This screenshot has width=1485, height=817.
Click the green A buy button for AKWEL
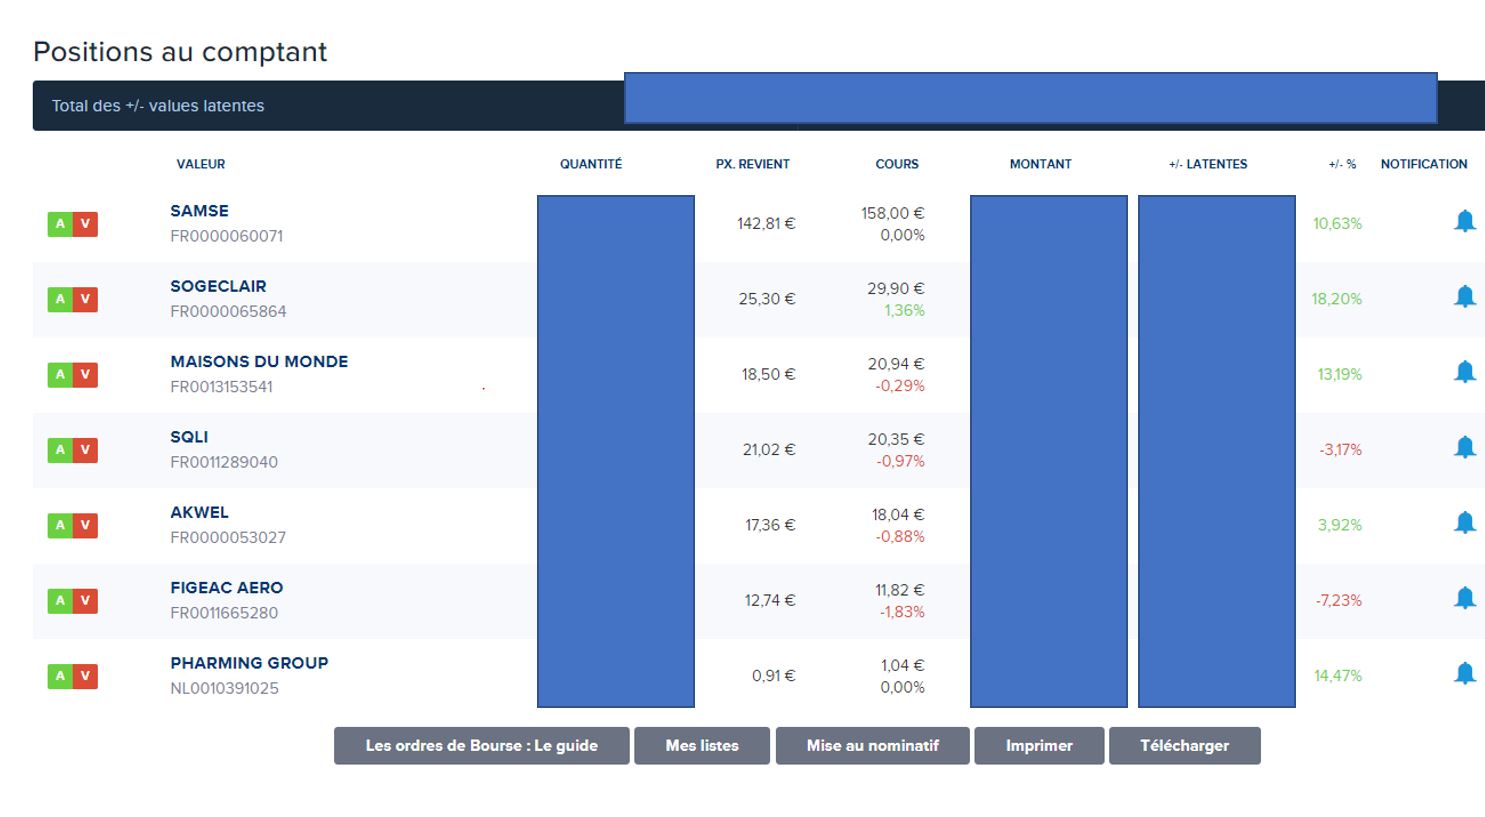click(60, 525)
